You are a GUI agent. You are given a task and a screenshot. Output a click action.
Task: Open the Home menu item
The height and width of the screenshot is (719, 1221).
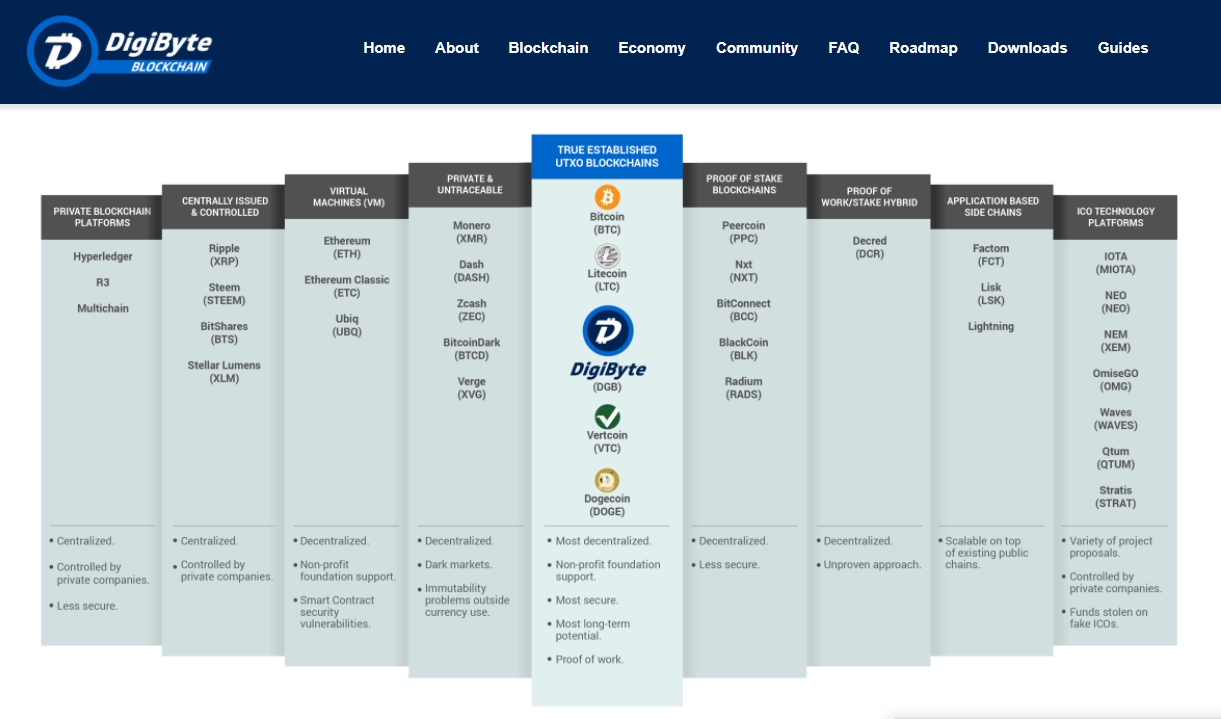pyautogui.click(x=384, y=48)
